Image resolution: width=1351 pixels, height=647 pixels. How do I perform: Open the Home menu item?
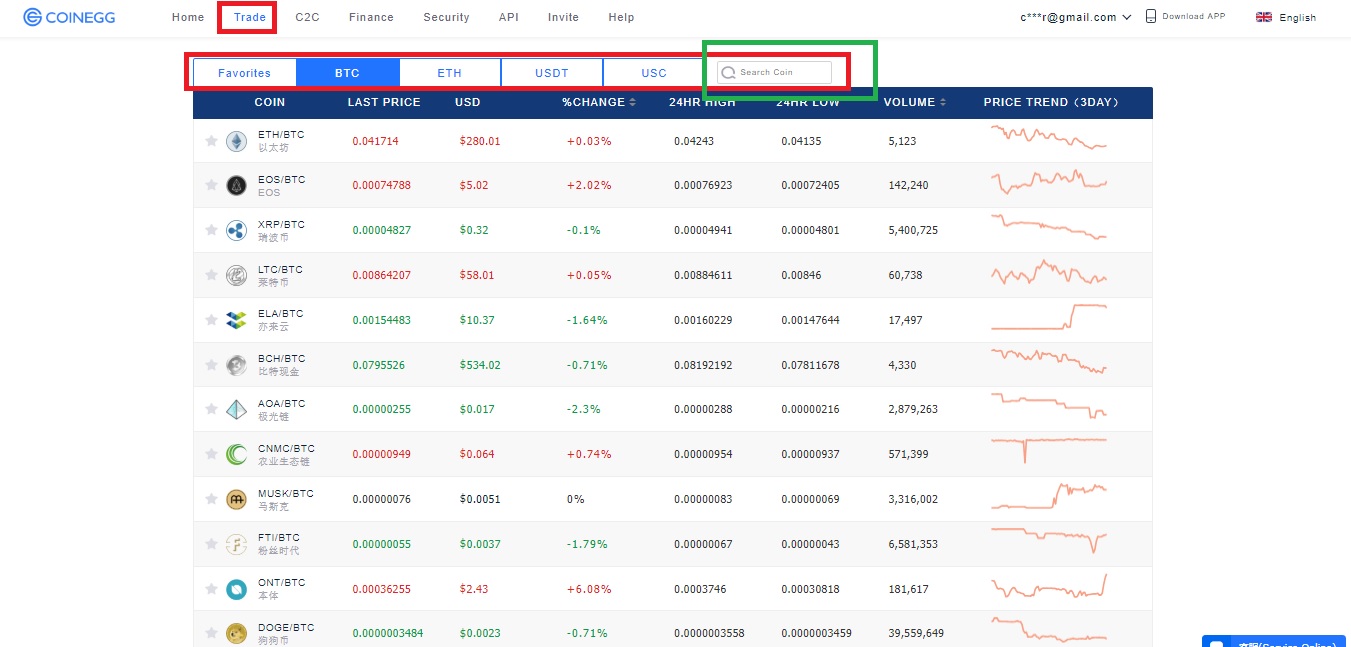tap(188, 17)
